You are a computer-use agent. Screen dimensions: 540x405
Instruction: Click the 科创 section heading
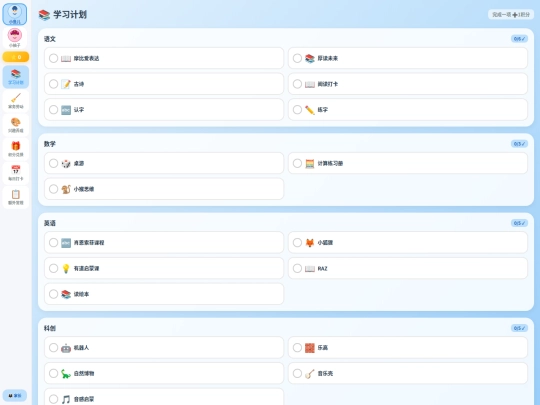50,328
